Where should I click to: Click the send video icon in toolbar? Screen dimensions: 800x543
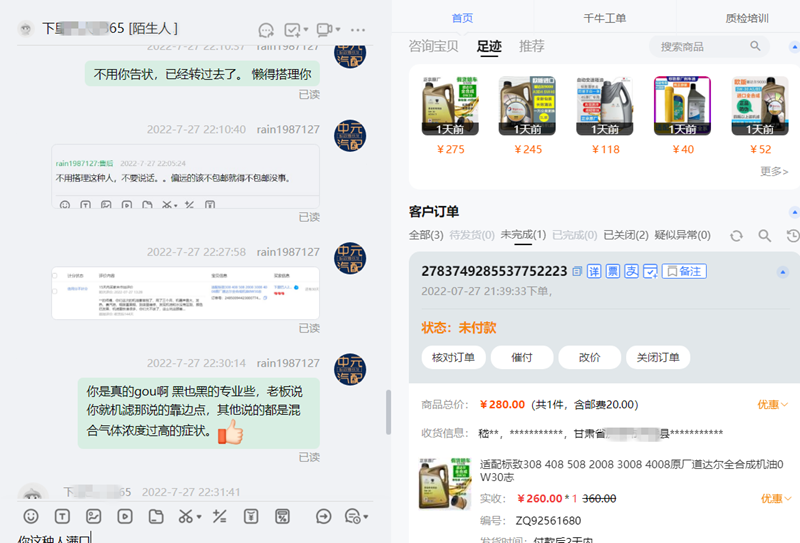click(125, 516)
